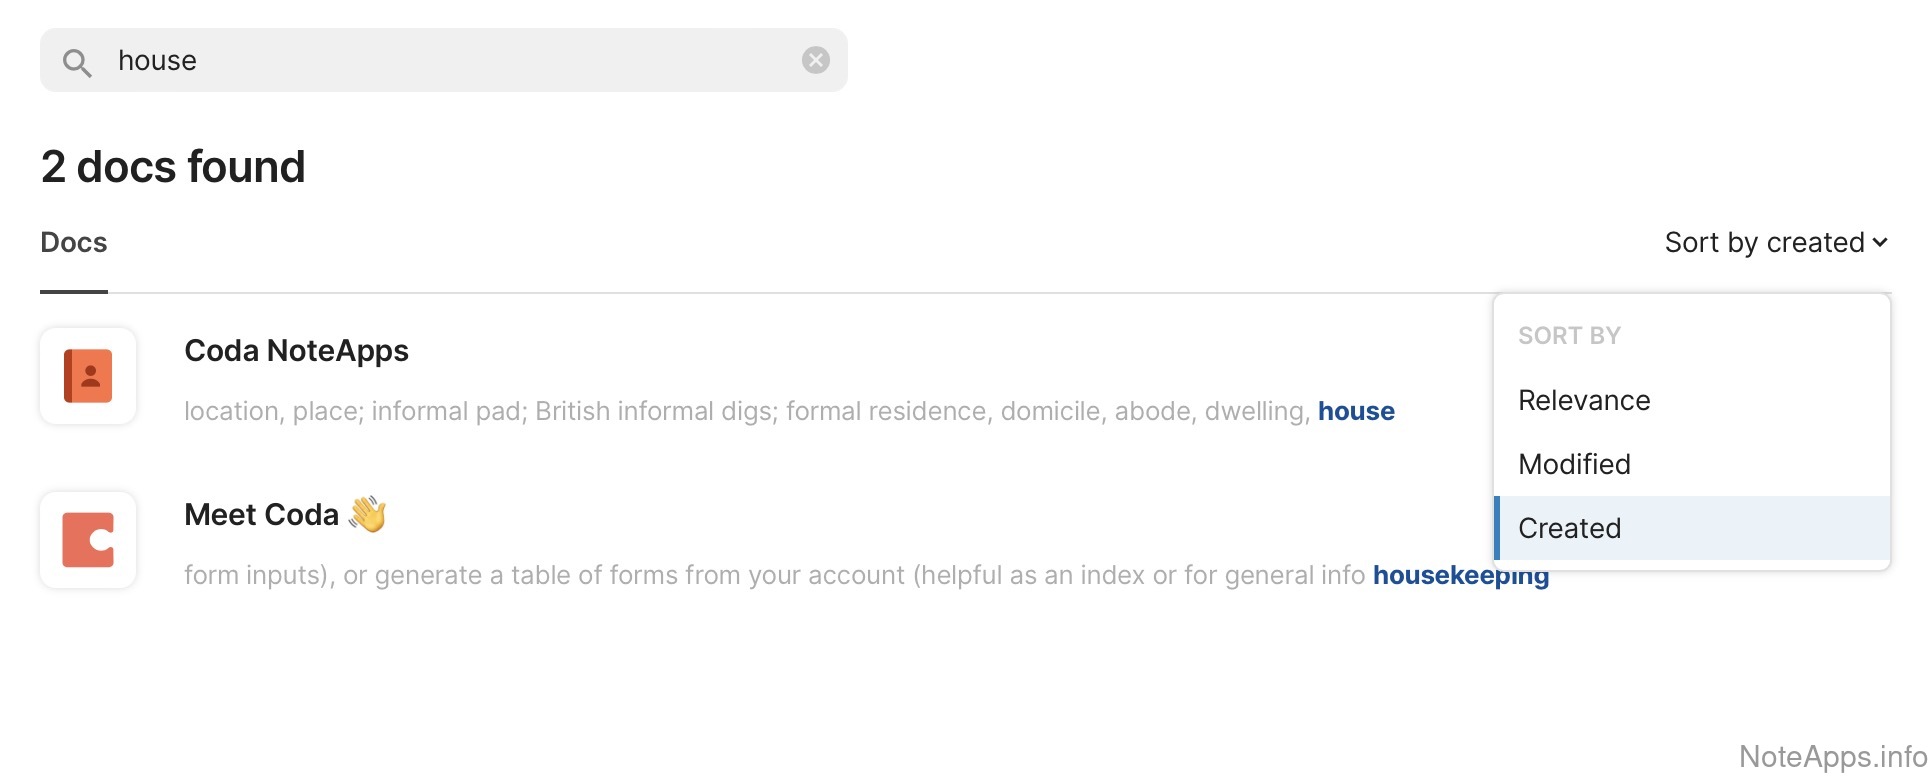This screenshot has width=1930, height=776.
Task: Click the magnifying glass search icon
Action: click(x=77, y=62)
